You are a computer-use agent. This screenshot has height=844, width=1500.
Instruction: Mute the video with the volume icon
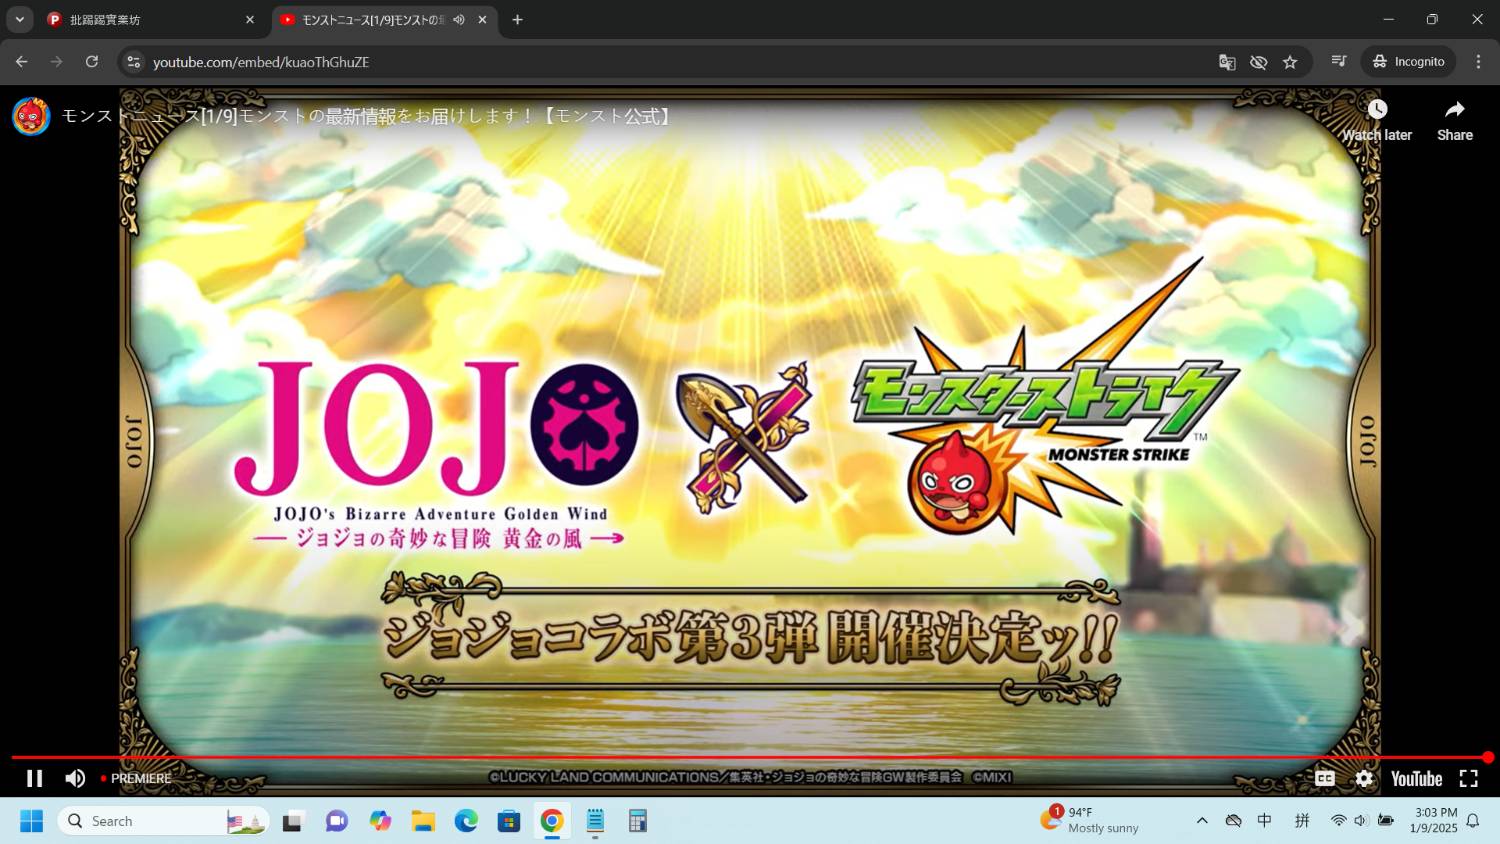(75, 778)
